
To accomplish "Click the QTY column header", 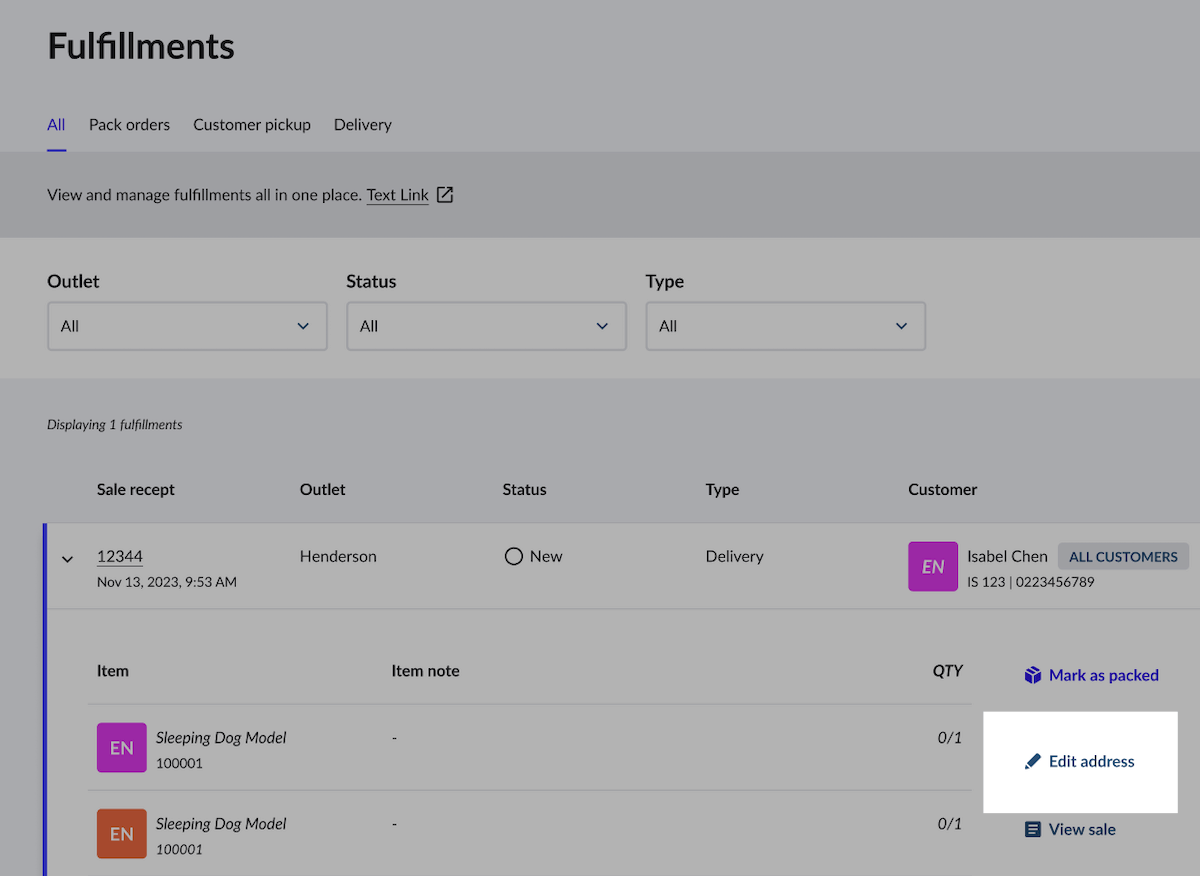I will click(947, 671).
